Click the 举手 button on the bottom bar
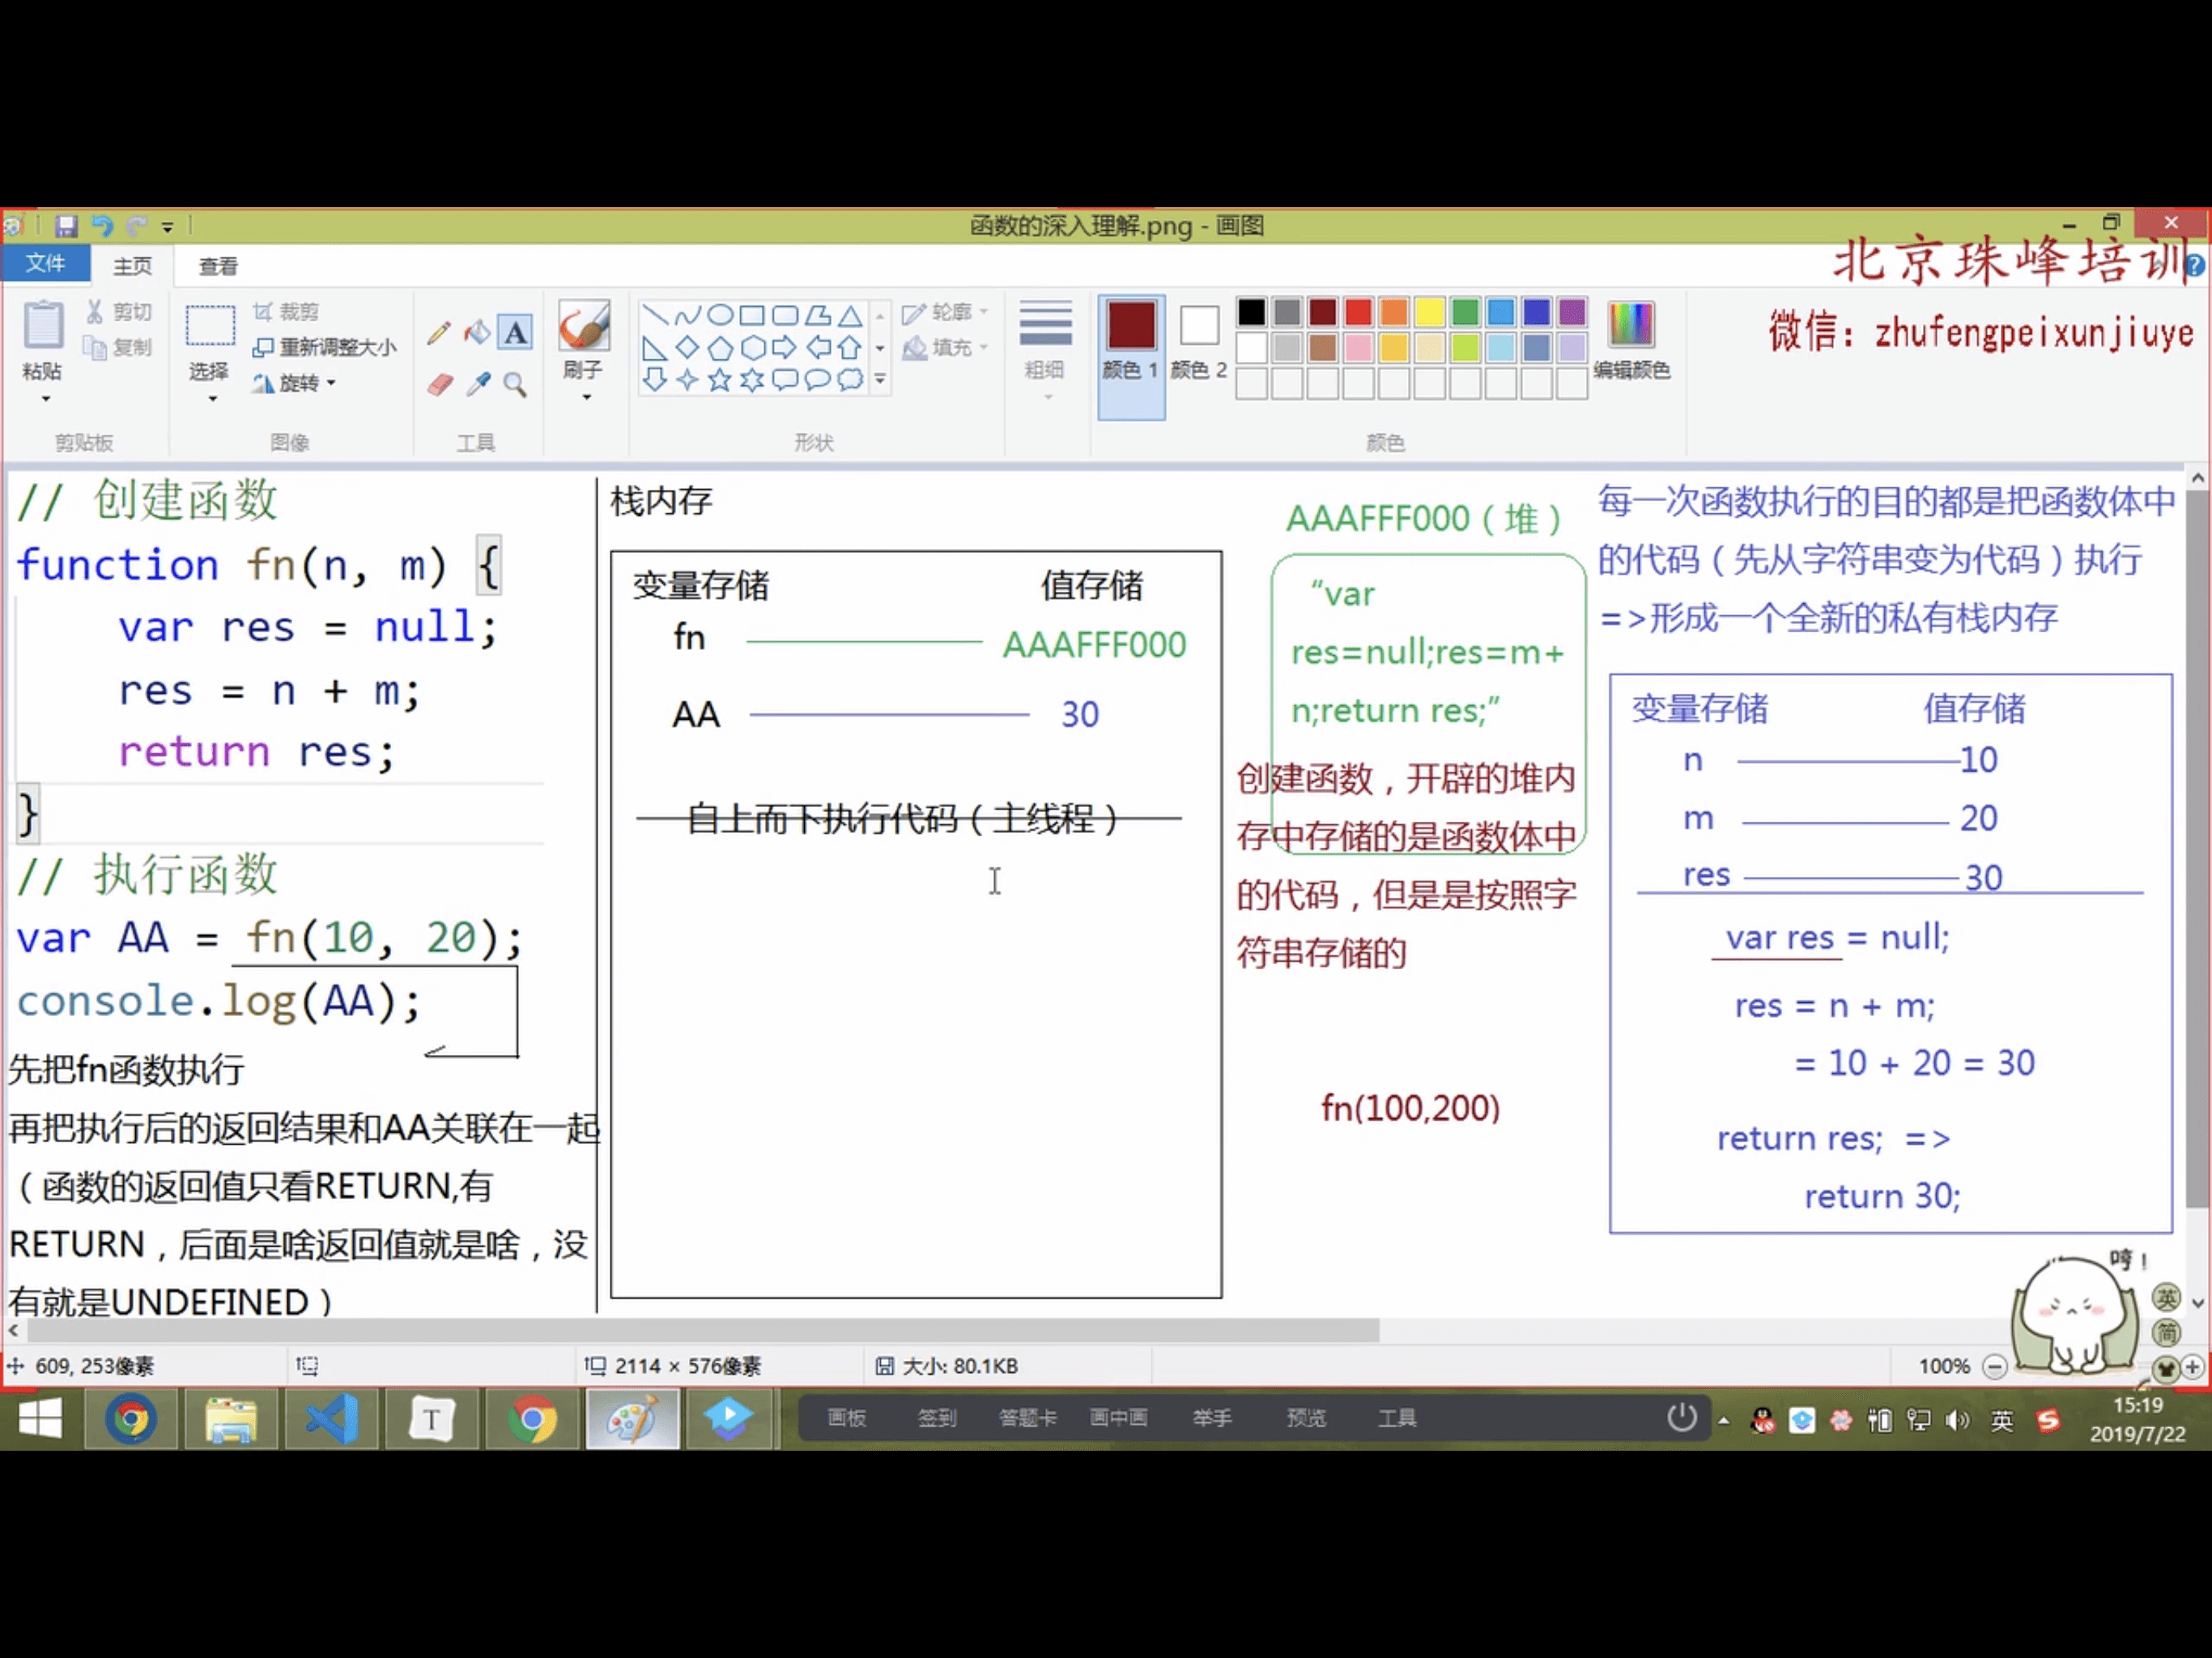Image resolution: width=2212 pixels, height=1658 pixels. click(x=1211, y=1417)
